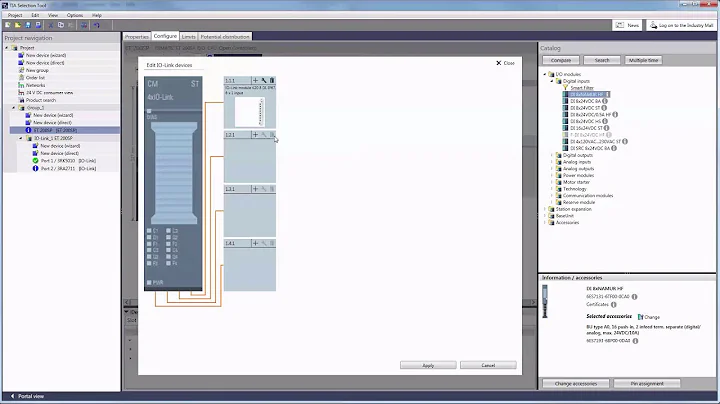Click the Open project toolbar icon
This screenshot has height=404, width=720.
(18, 25)
